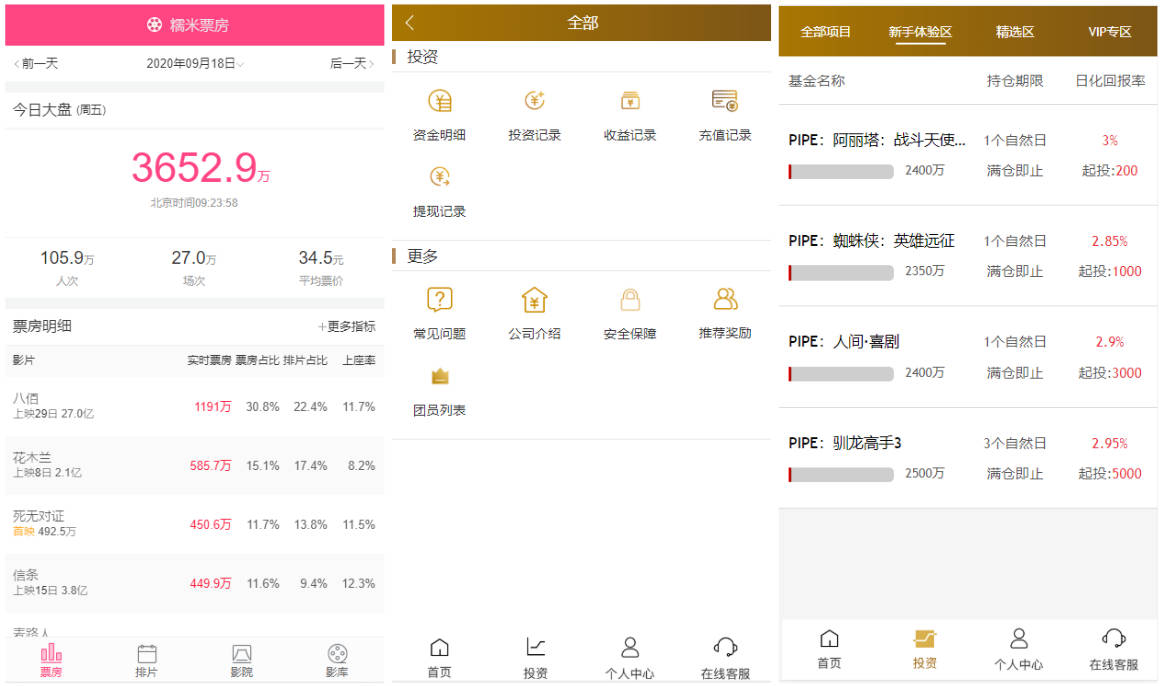1161x686 pixels.
Task: Click progress bar of 阿丽塔 fund
Action: [841, 171]
